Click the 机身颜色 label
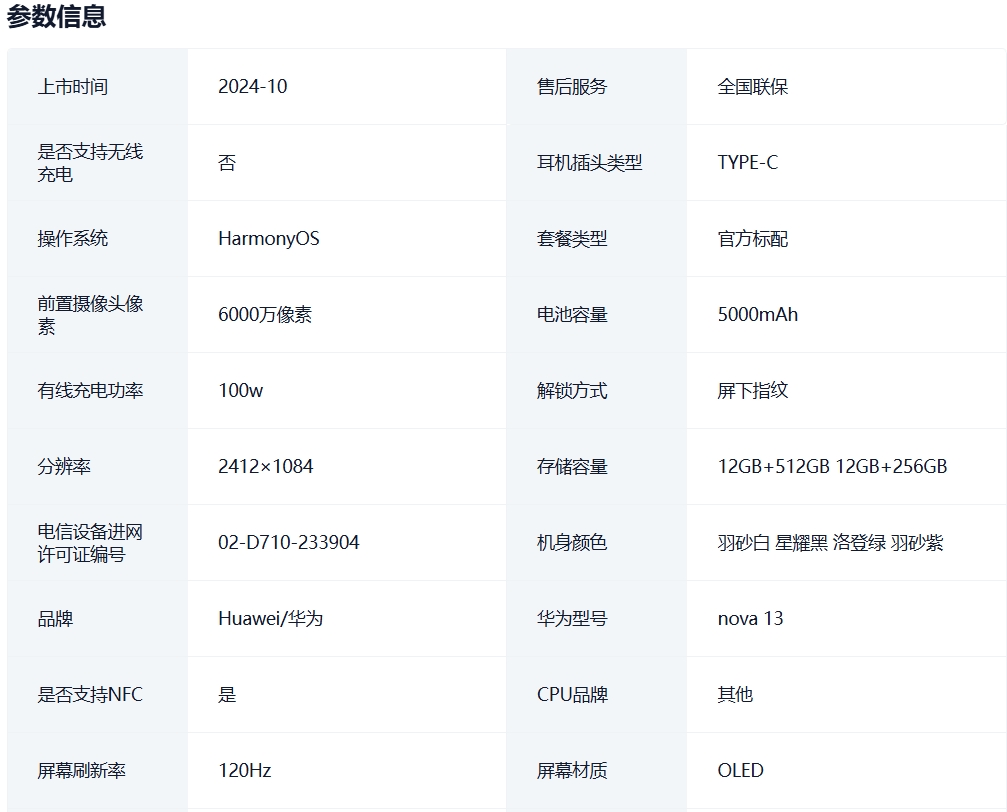1007x812 pixels. pos(572,543)
